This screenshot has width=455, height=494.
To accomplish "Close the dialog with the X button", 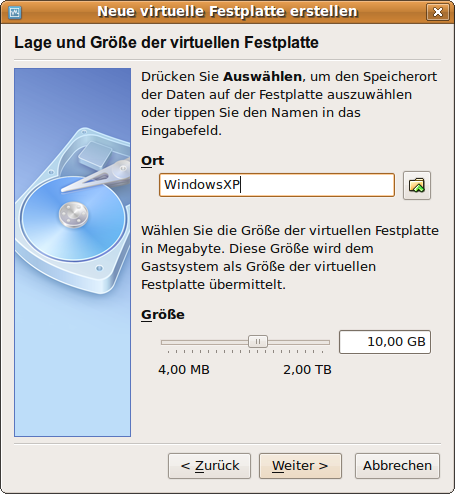I will pos(438,12).
